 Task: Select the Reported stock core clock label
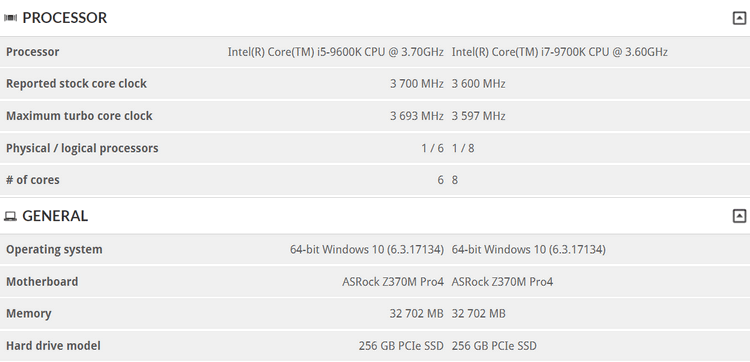(x=76, y=84)
